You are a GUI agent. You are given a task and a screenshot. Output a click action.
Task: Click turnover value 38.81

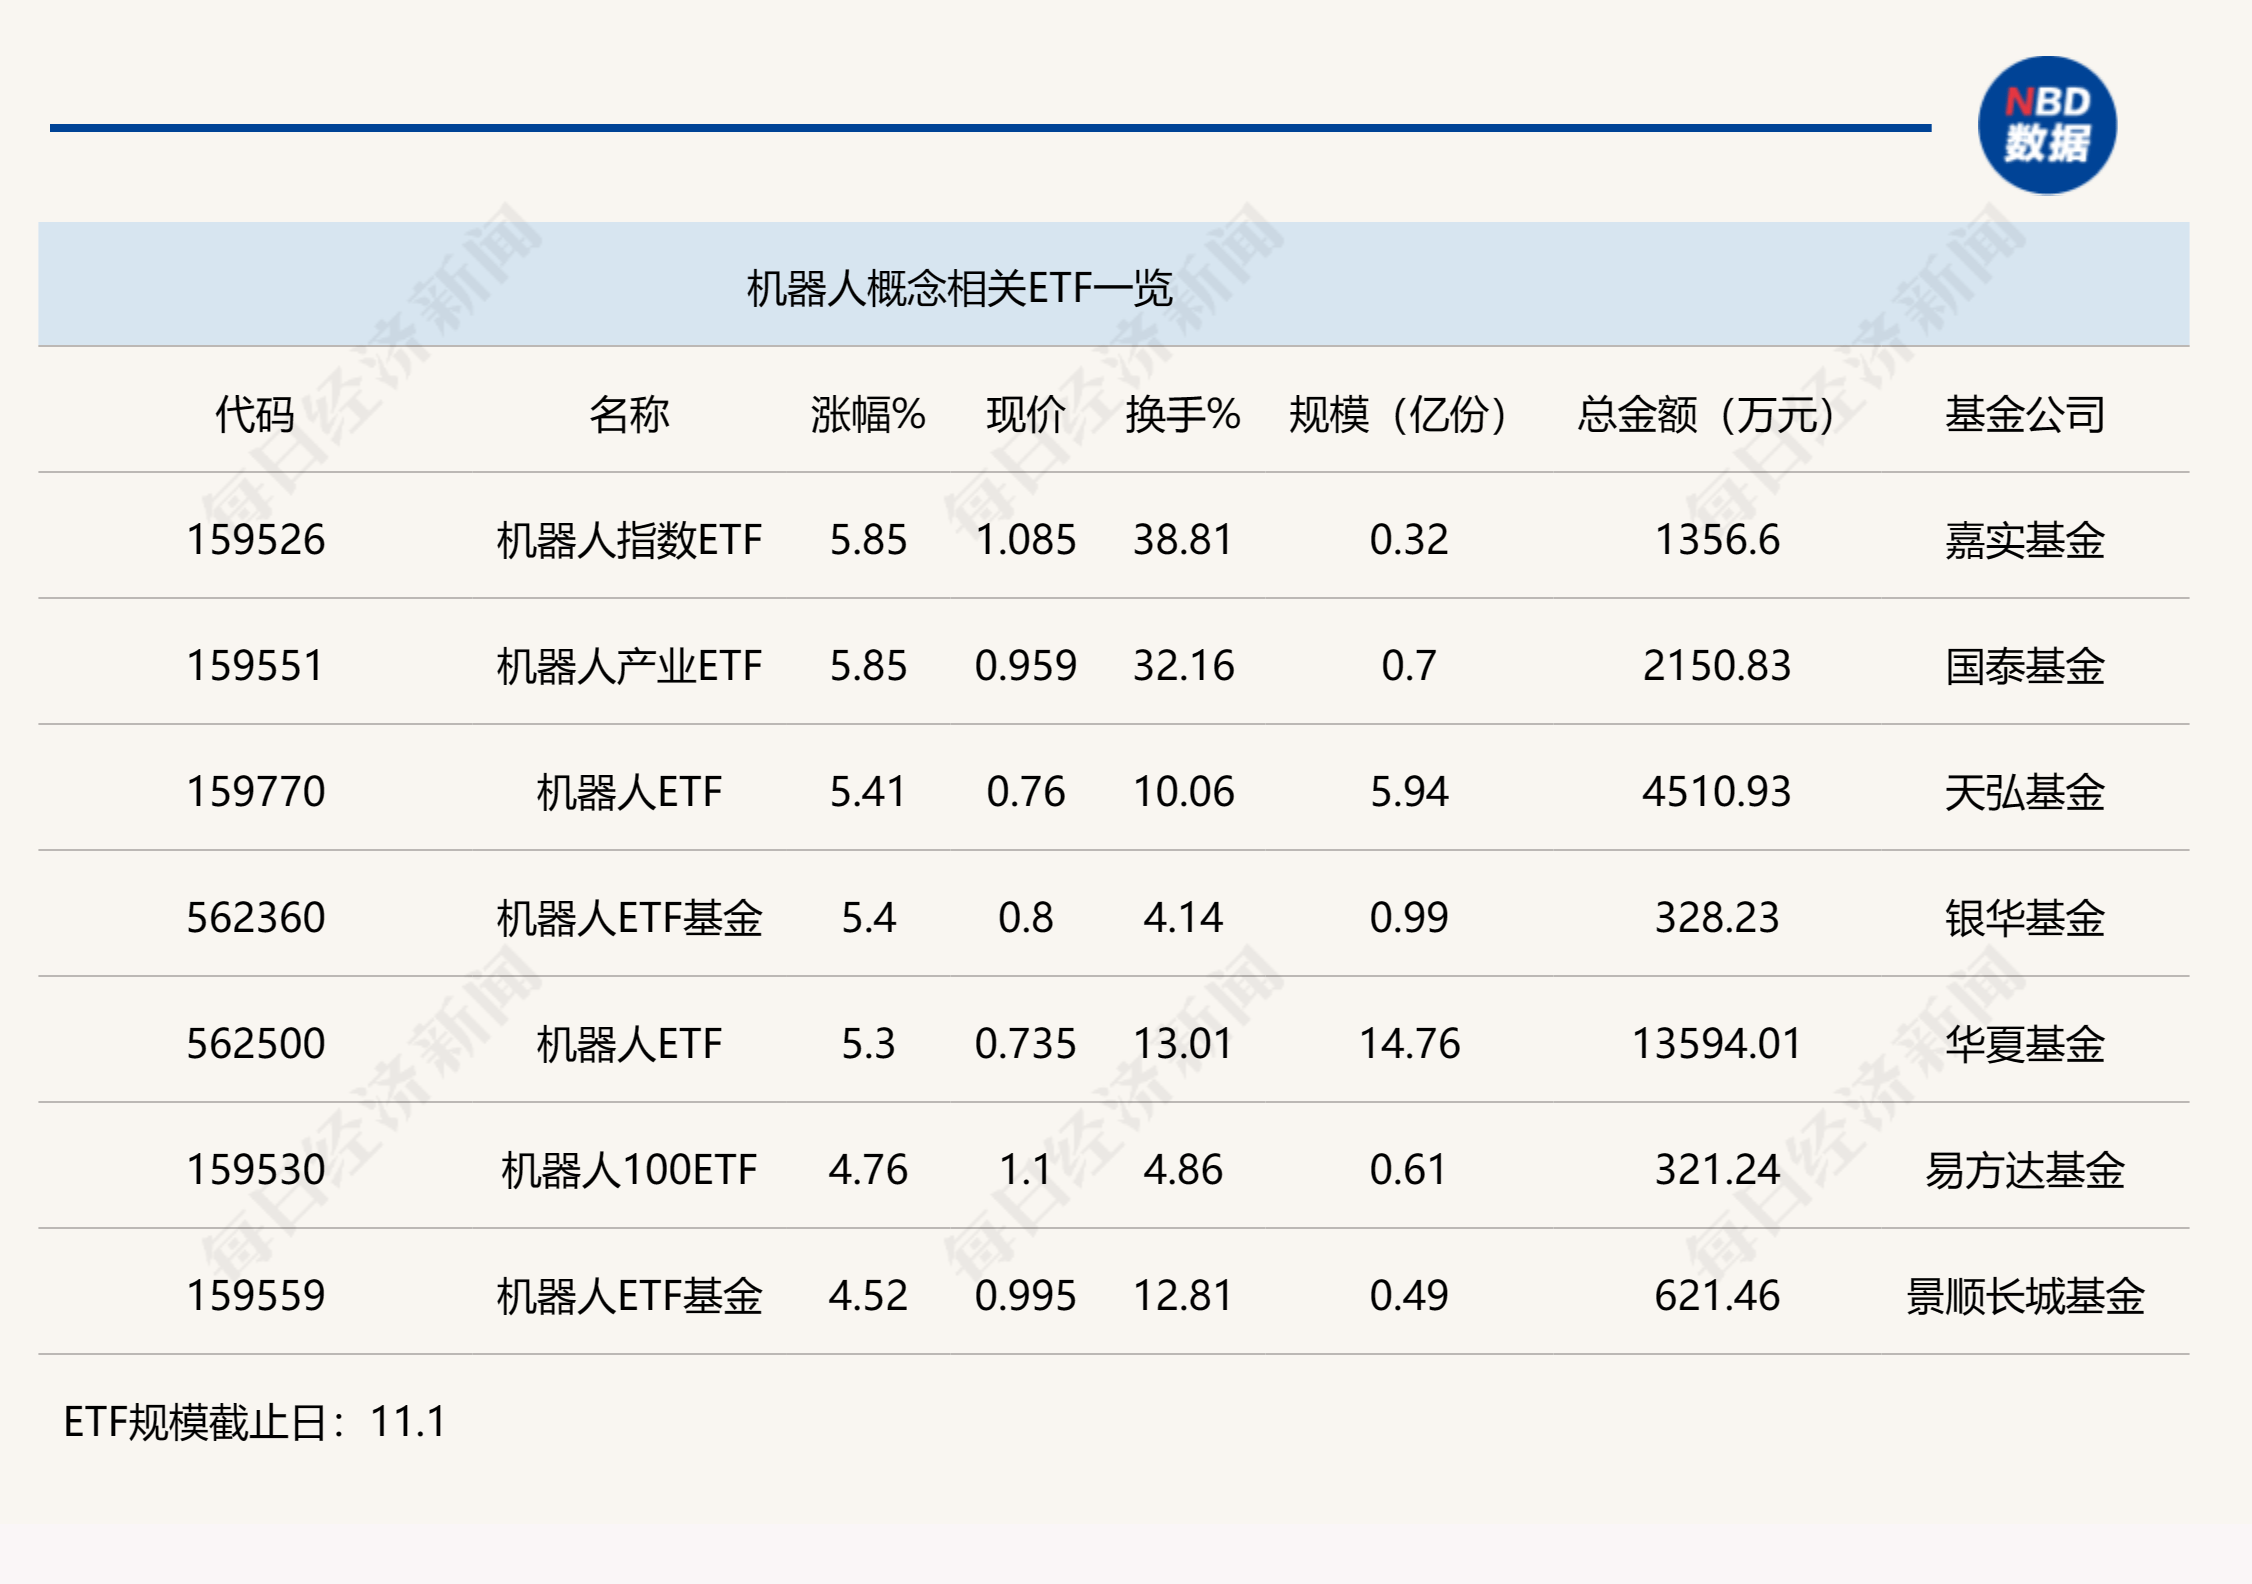pos(1183,540)
